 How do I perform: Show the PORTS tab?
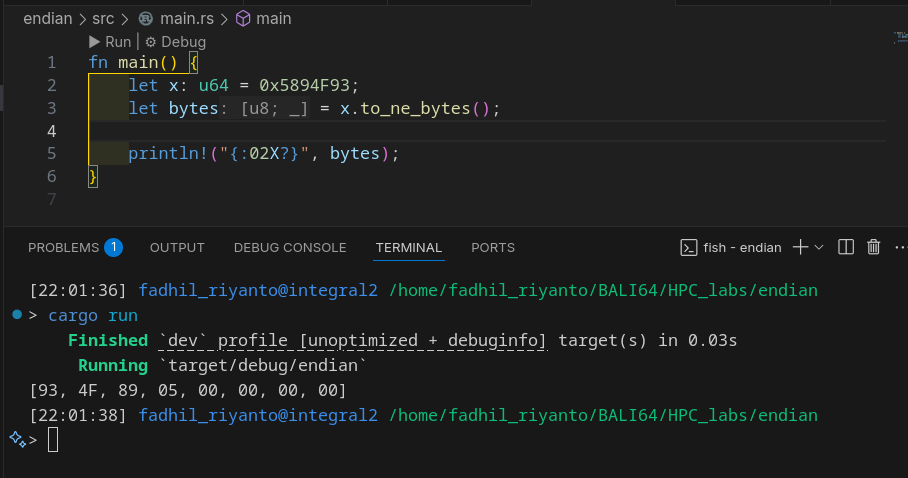click(x=493, y=247)
